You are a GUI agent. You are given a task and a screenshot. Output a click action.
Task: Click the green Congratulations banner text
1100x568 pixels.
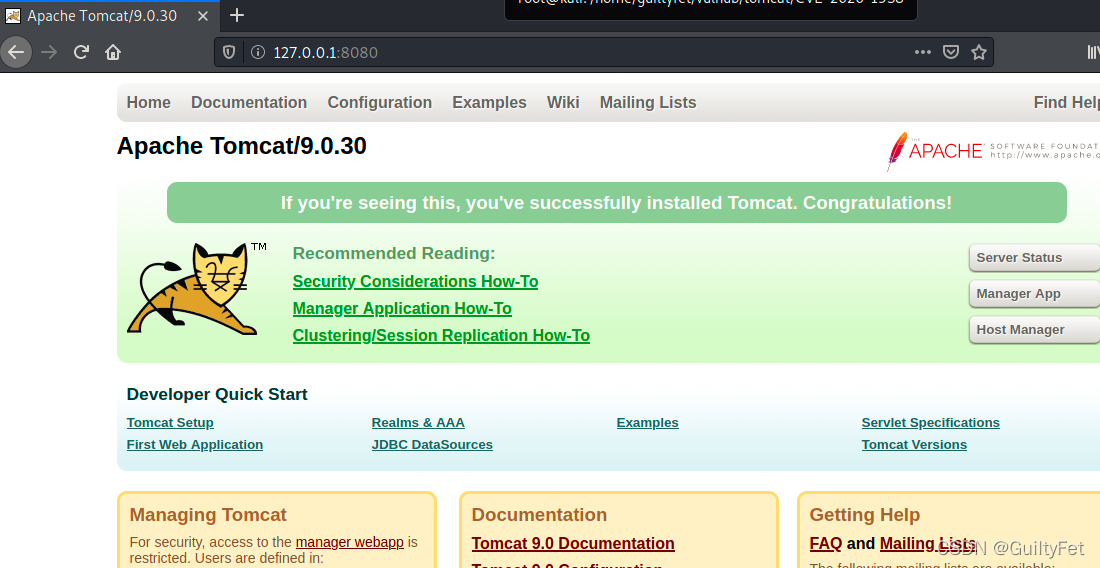click(x=617, y=203)
